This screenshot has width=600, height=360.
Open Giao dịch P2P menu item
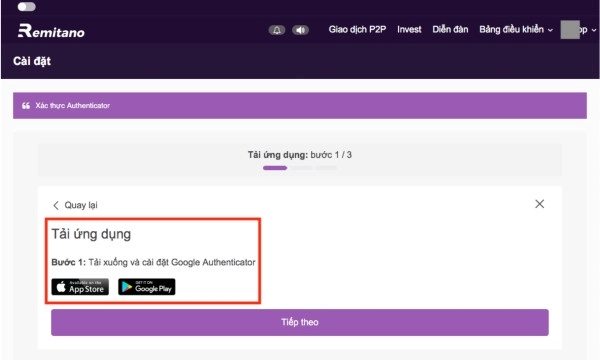tap(357, 29)
